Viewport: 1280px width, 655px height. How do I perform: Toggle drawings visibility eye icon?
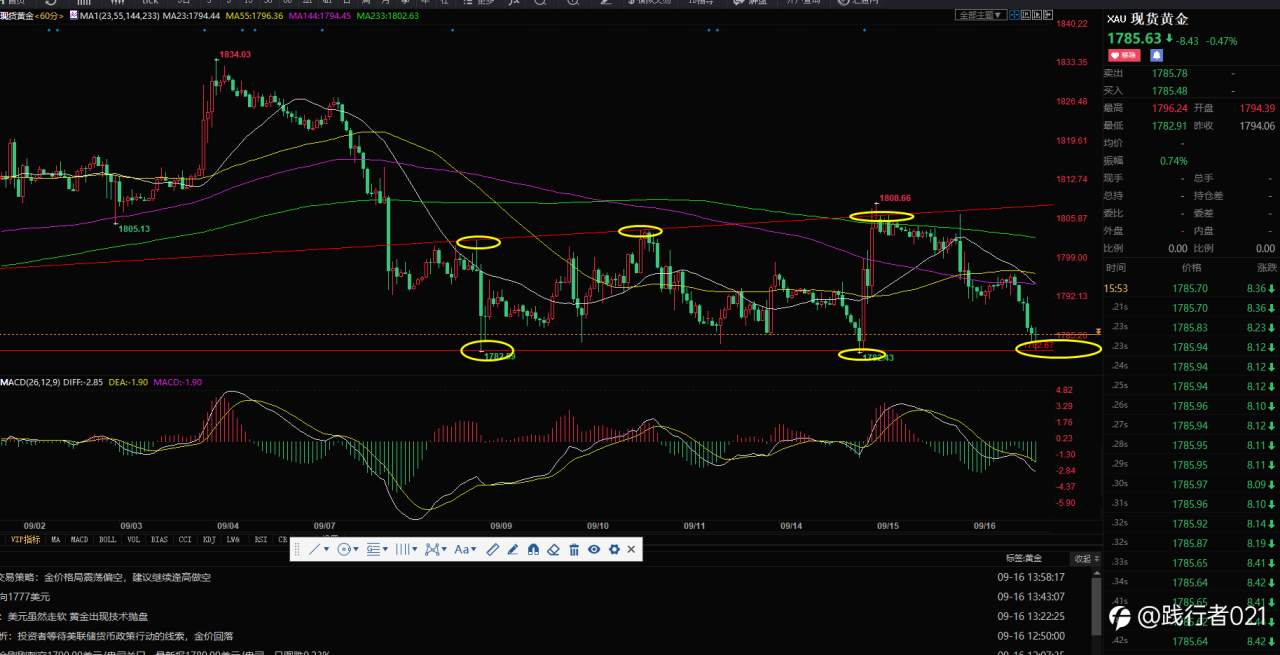click(x=594, y=549)
